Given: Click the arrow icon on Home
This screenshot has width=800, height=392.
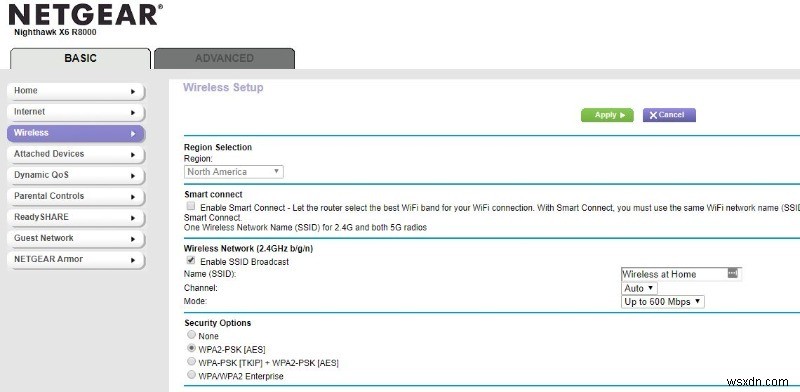Looking at the screenshot, I should click(133, 91).
